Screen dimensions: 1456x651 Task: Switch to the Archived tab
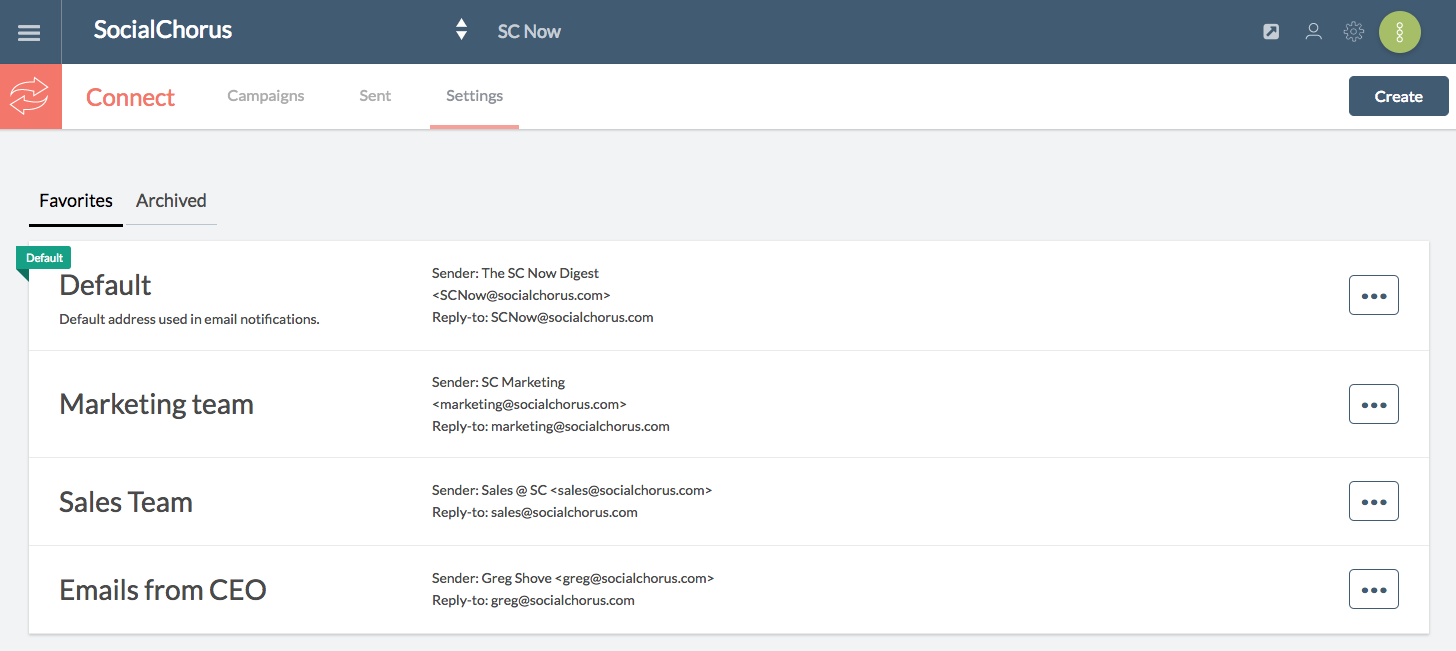pyautogui.click(x=171, y=201)
